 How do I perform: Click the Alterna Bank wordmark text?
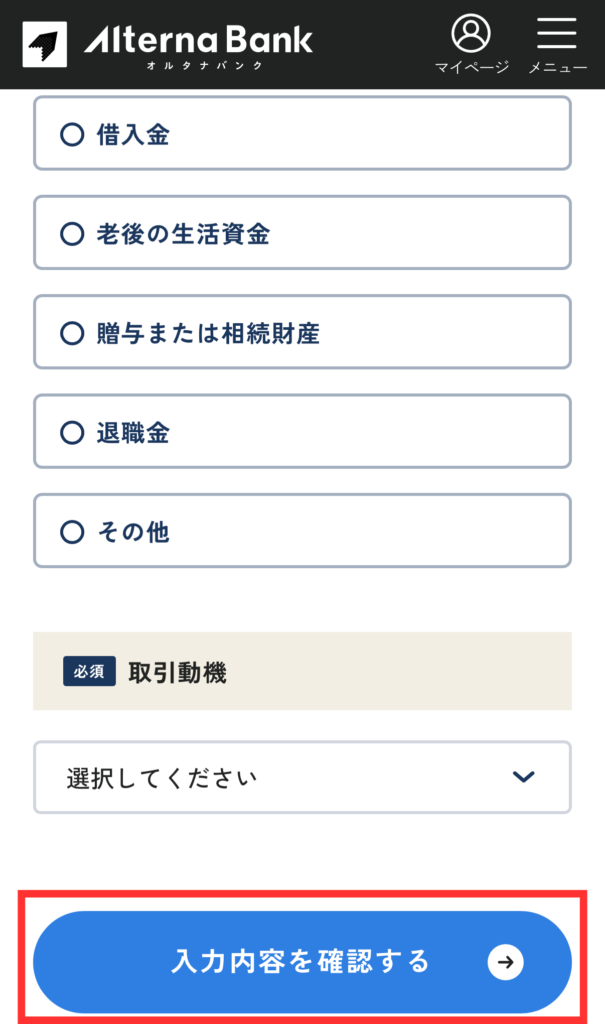pos(198,39)
